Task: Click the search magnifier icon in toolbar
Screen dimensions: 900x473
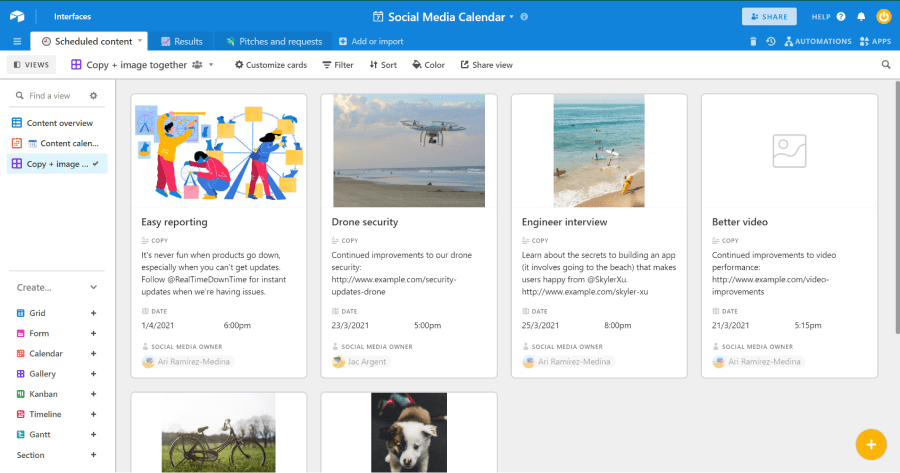Action: [x=886, y=65]
